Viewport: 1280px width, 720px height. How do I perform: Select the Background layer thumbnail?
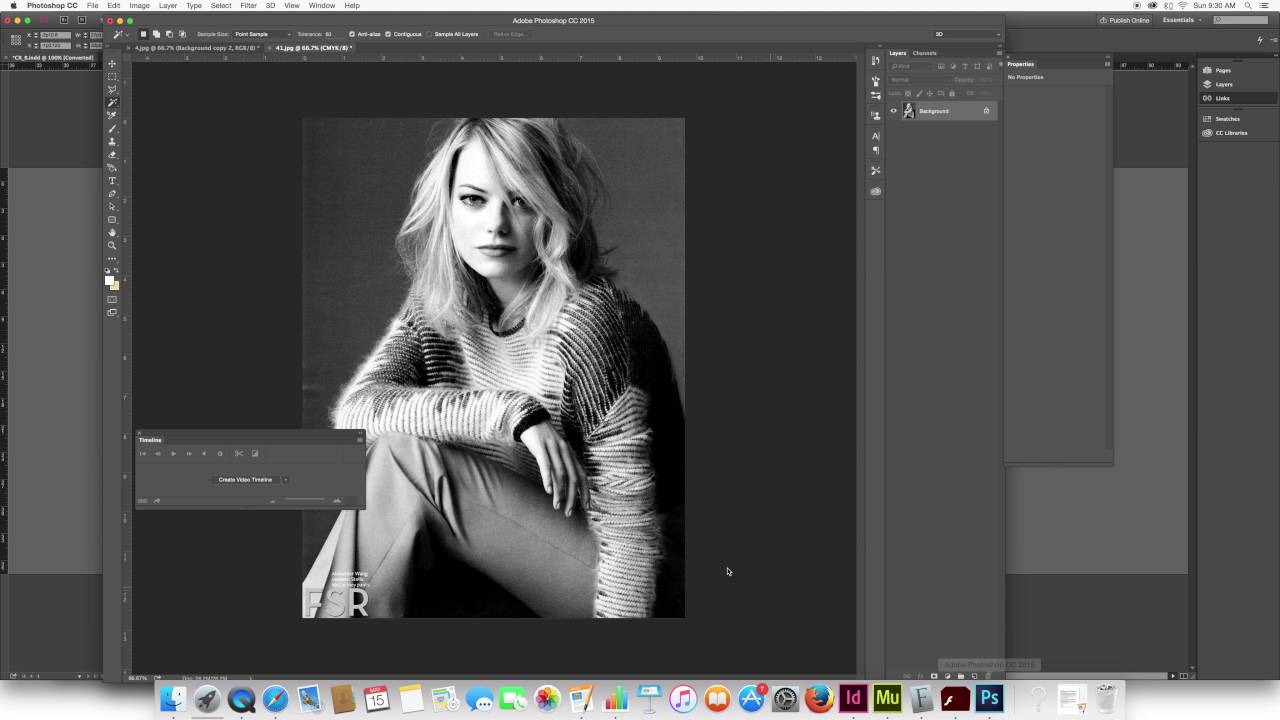(x=908, y=111)
